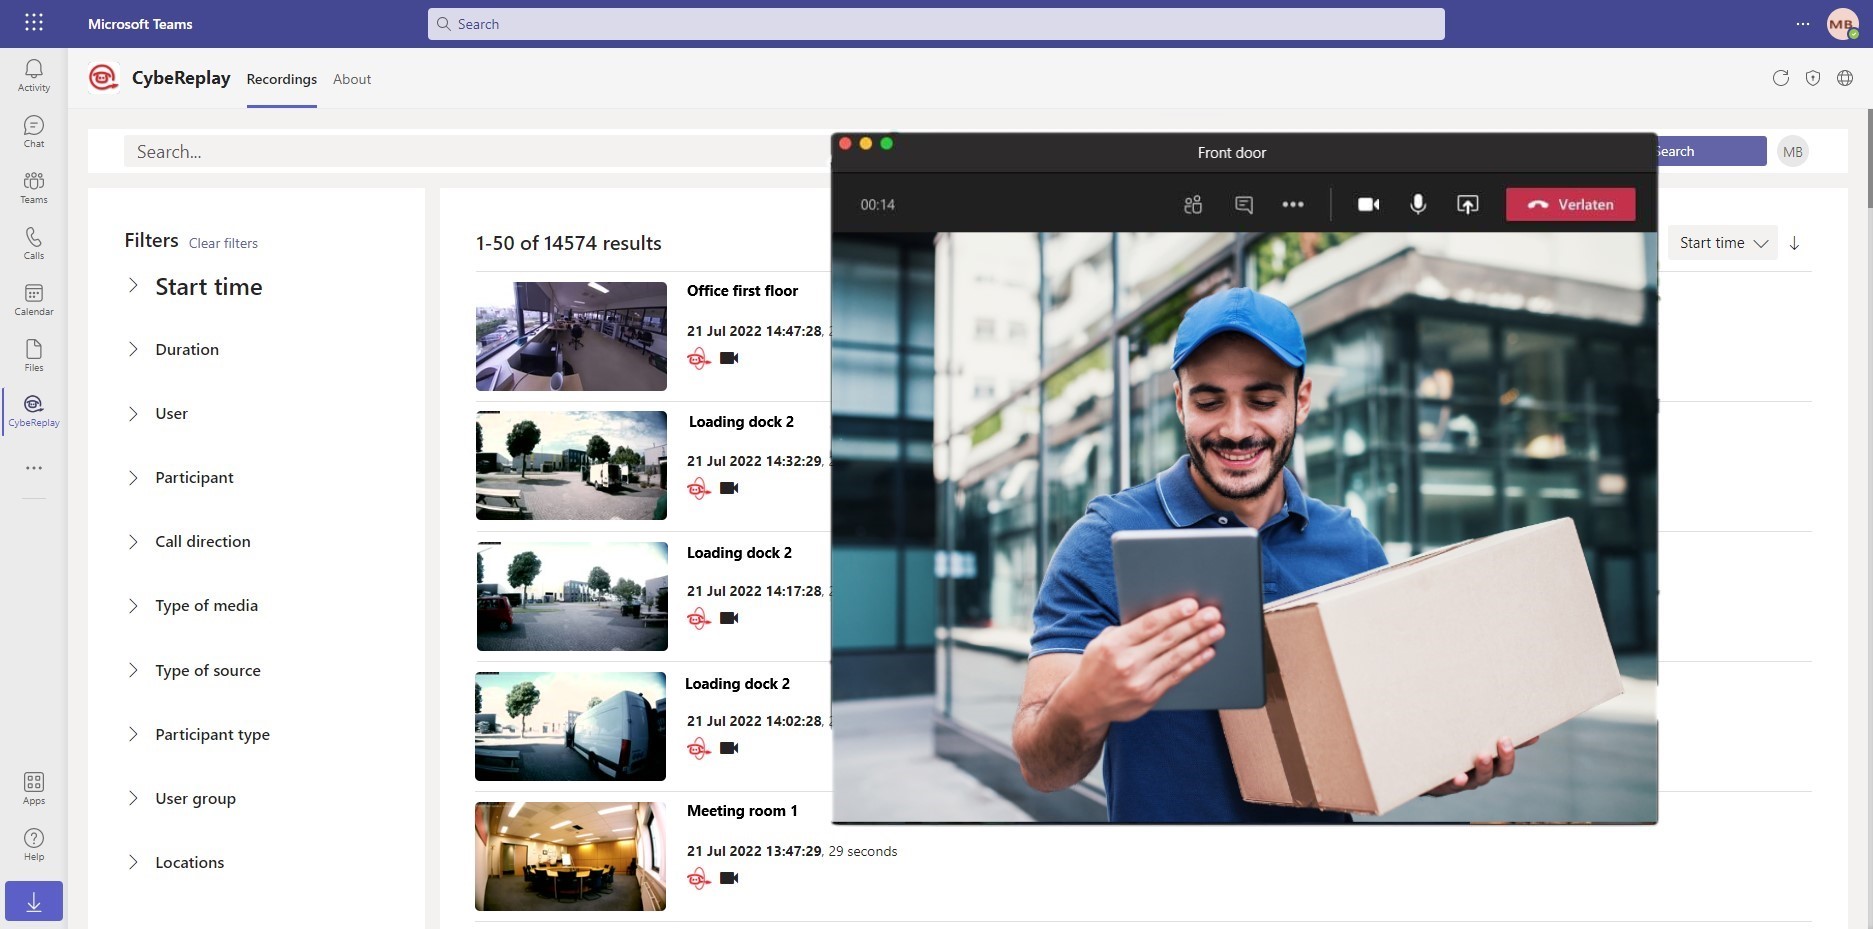Image resolution: width=1873 pixels, height=929 pixels.
Task: Toggle the sort direction arrow for results
Action: [1795, 243]
